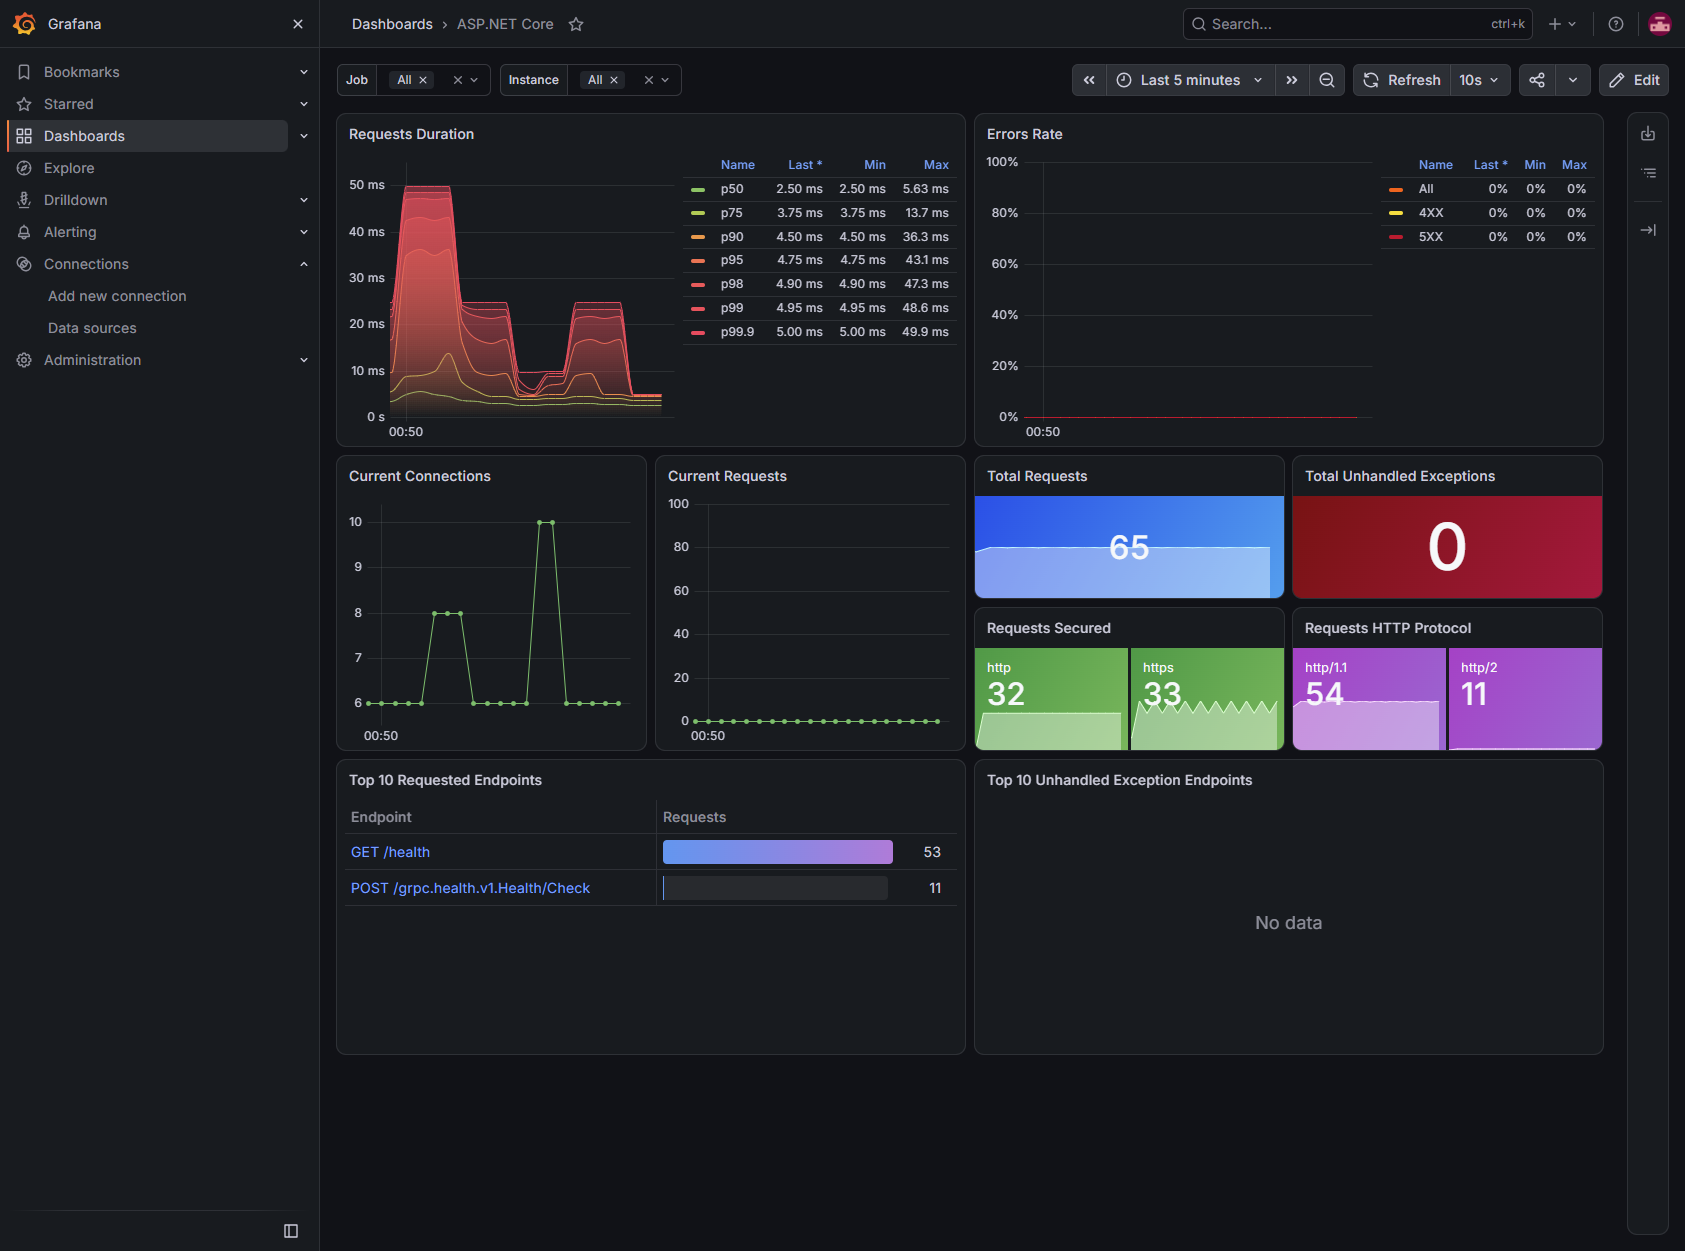This screenshot has height=1251, width=1685.
Task: Collapse the Connections section
Action: (304, 264)
